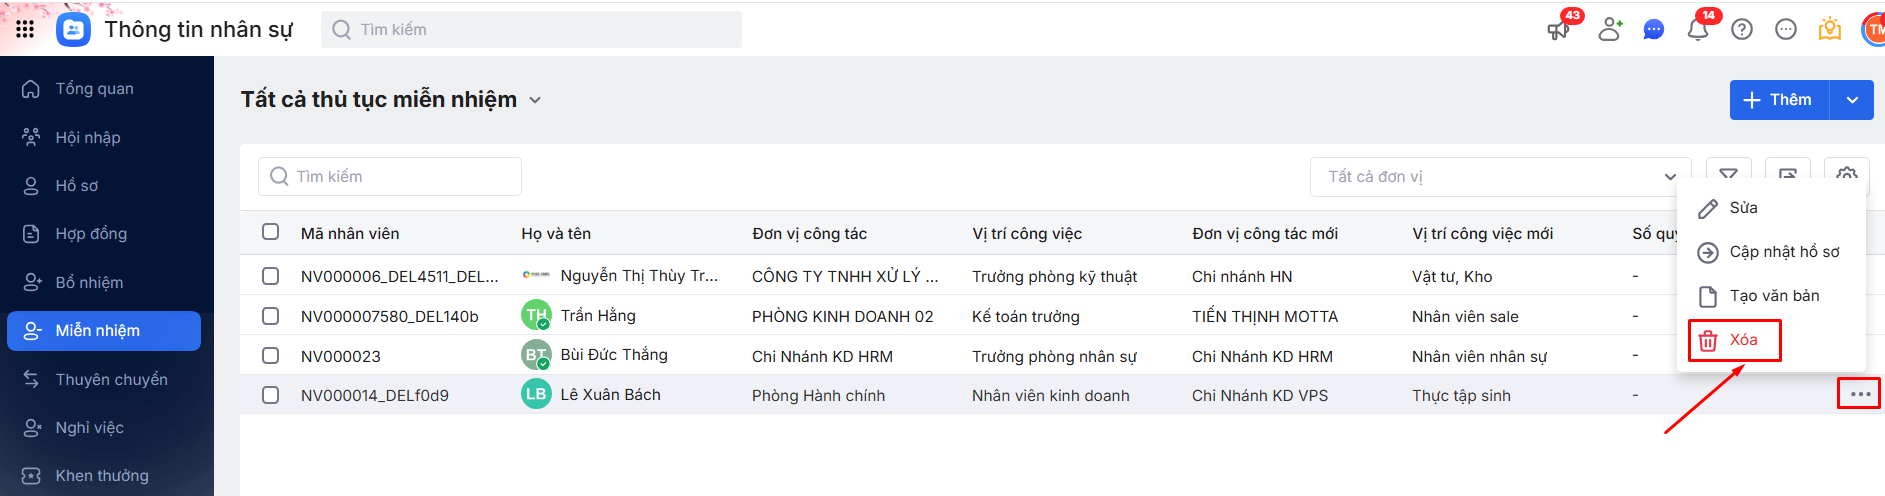Select the checkbox for Trần Hằng
The height and width of the screenshot is (496, 1885).
tap(270, 316)
